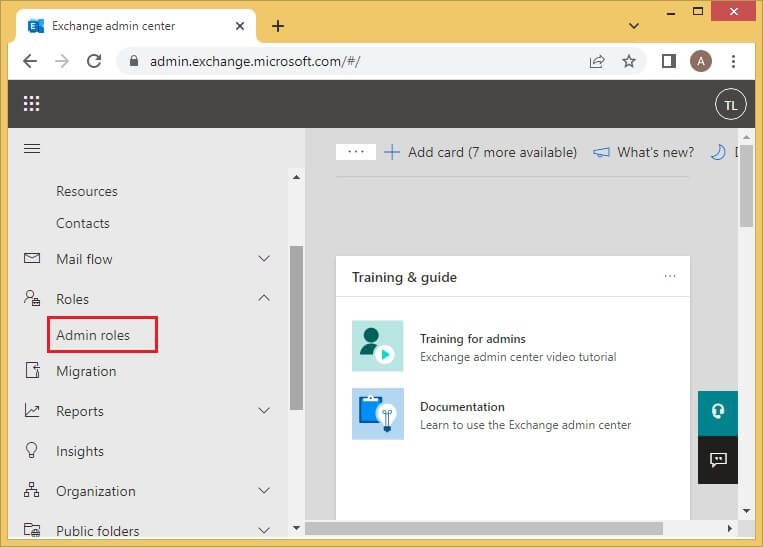Click the navigation pane scrollbar thumb

point(296,328)
